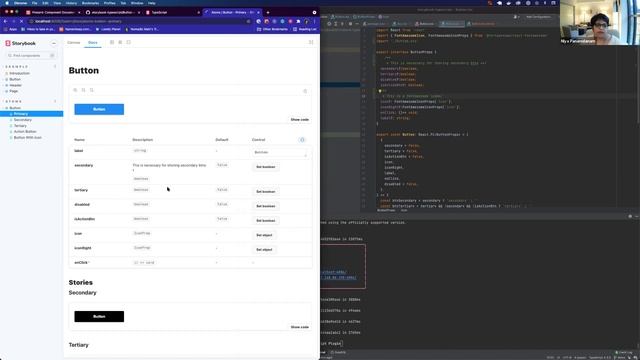Switch to the TypeScript browser tab
Viewport: 640px width, 360px height.
pyautogui.click(x=173, y=13)
